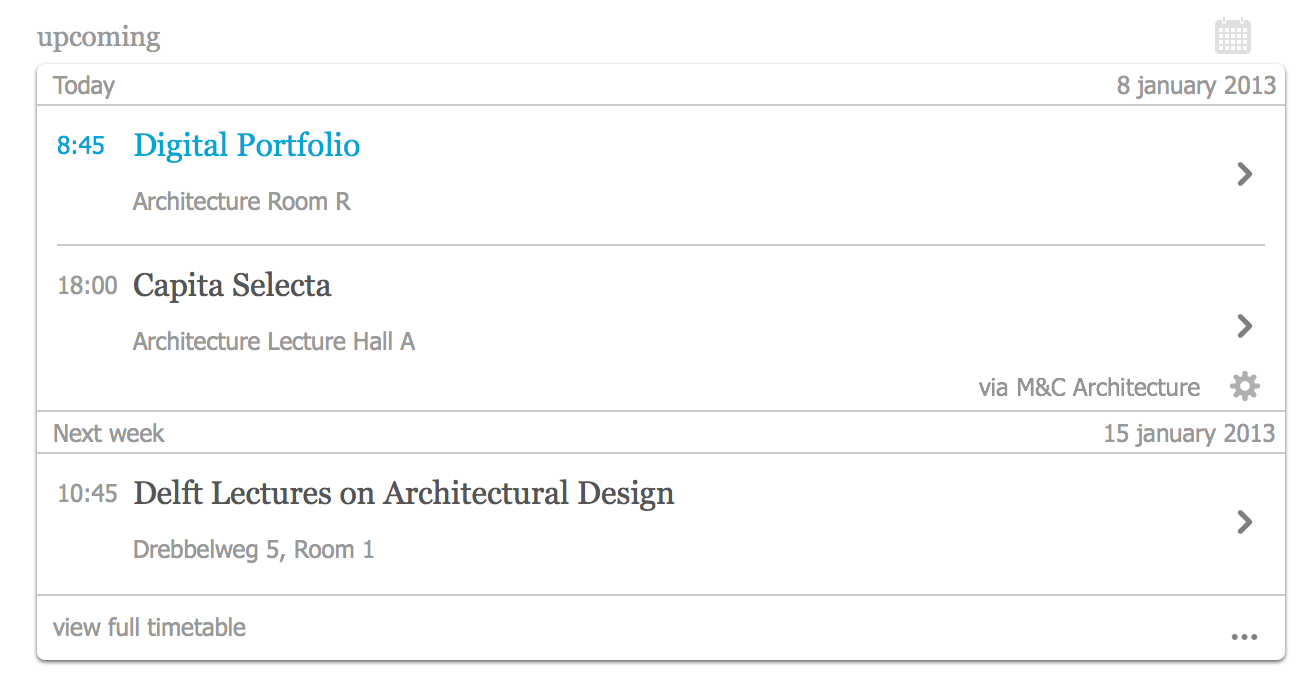
Task: Expand the Capita Selecta entry chevron
Action: tap(1244, 326)
